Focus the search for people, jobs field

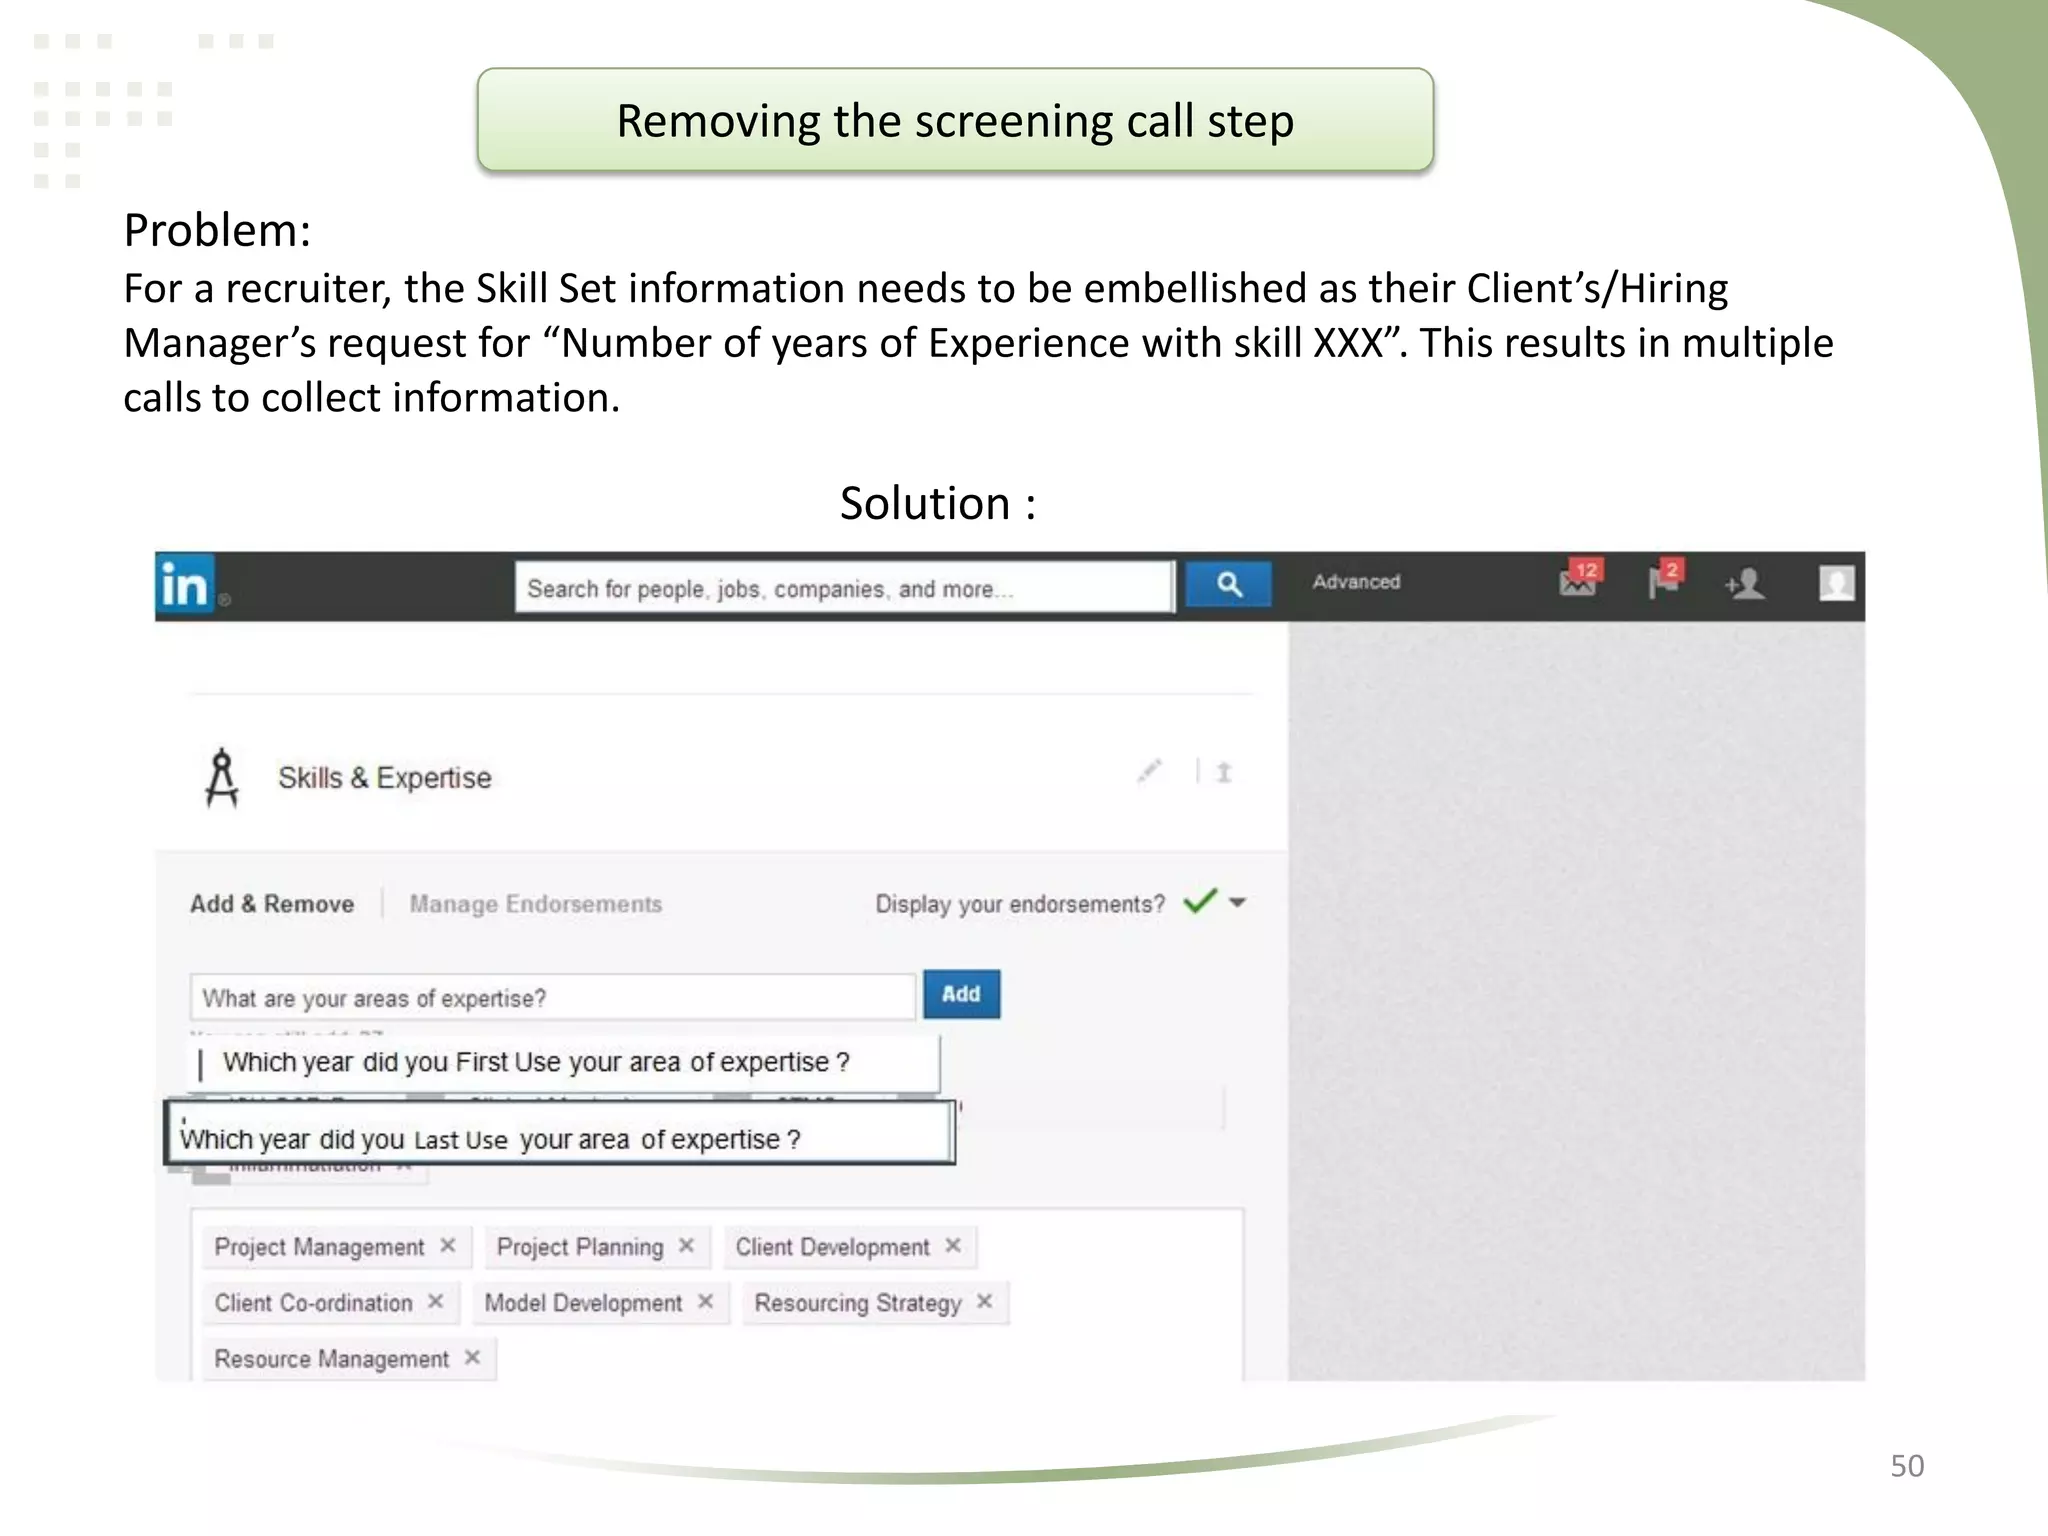[845, 587]
